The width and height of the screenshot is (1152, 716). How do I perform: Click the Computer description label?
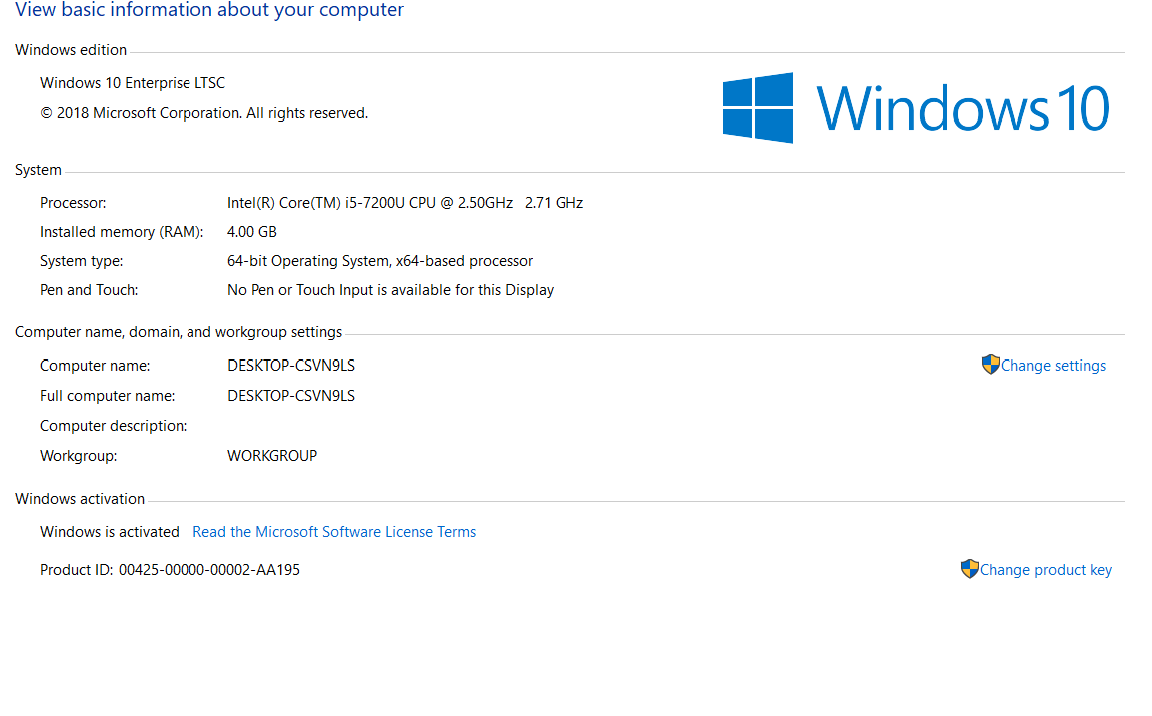coord(113,426)
